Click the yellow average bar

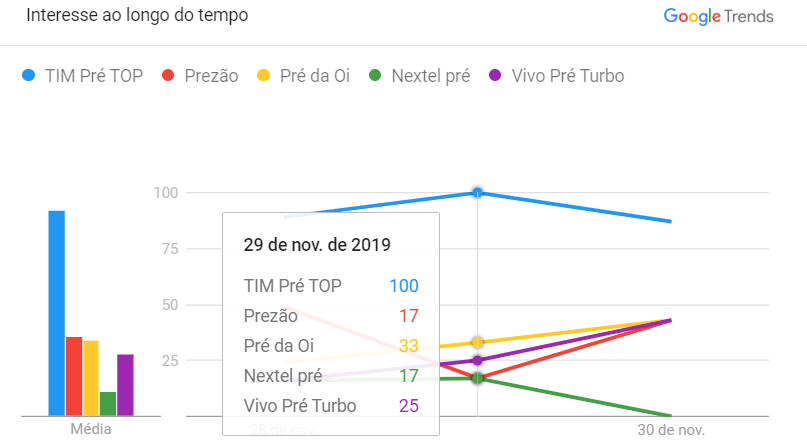point(91,377)
